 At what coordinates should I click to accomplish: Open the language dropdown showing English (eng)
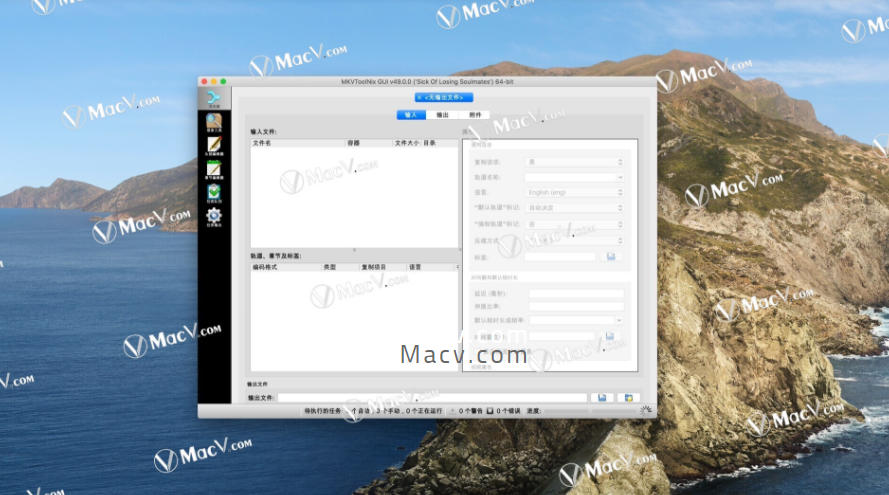(x=574, y=193)
